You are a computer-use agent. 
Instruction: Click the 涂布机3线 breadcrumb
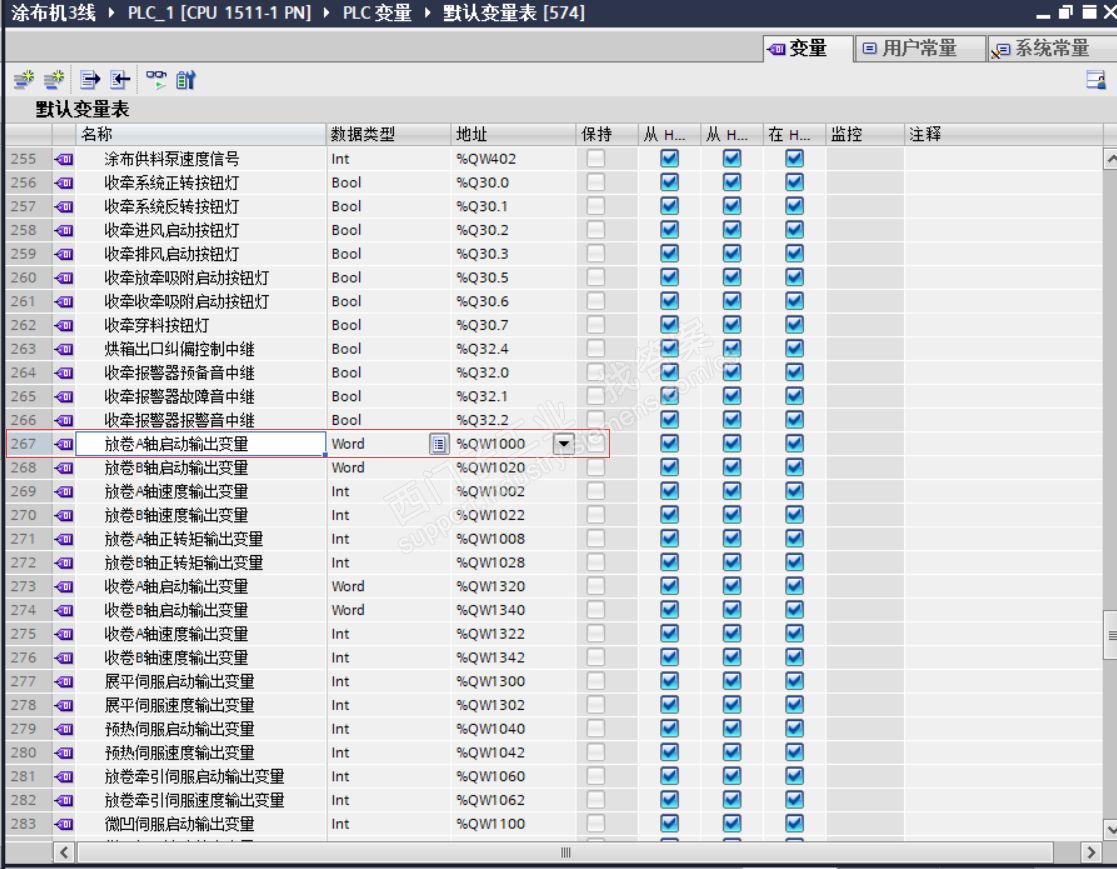click(53, 13)
